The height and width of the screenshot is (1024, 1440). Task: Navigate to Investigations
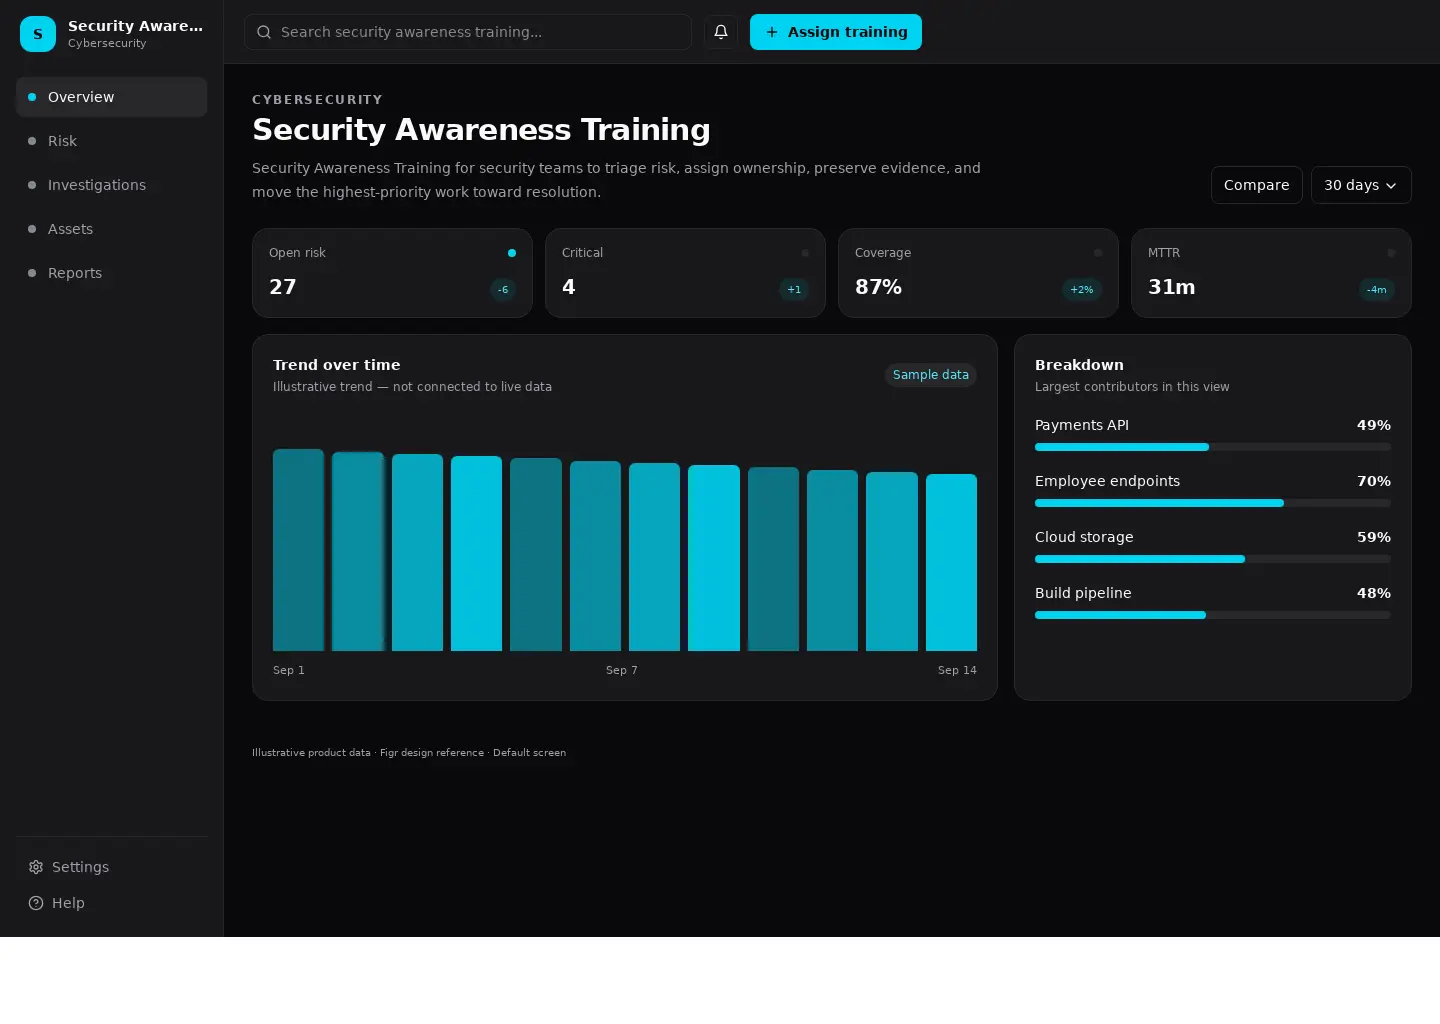click(112, 185)
